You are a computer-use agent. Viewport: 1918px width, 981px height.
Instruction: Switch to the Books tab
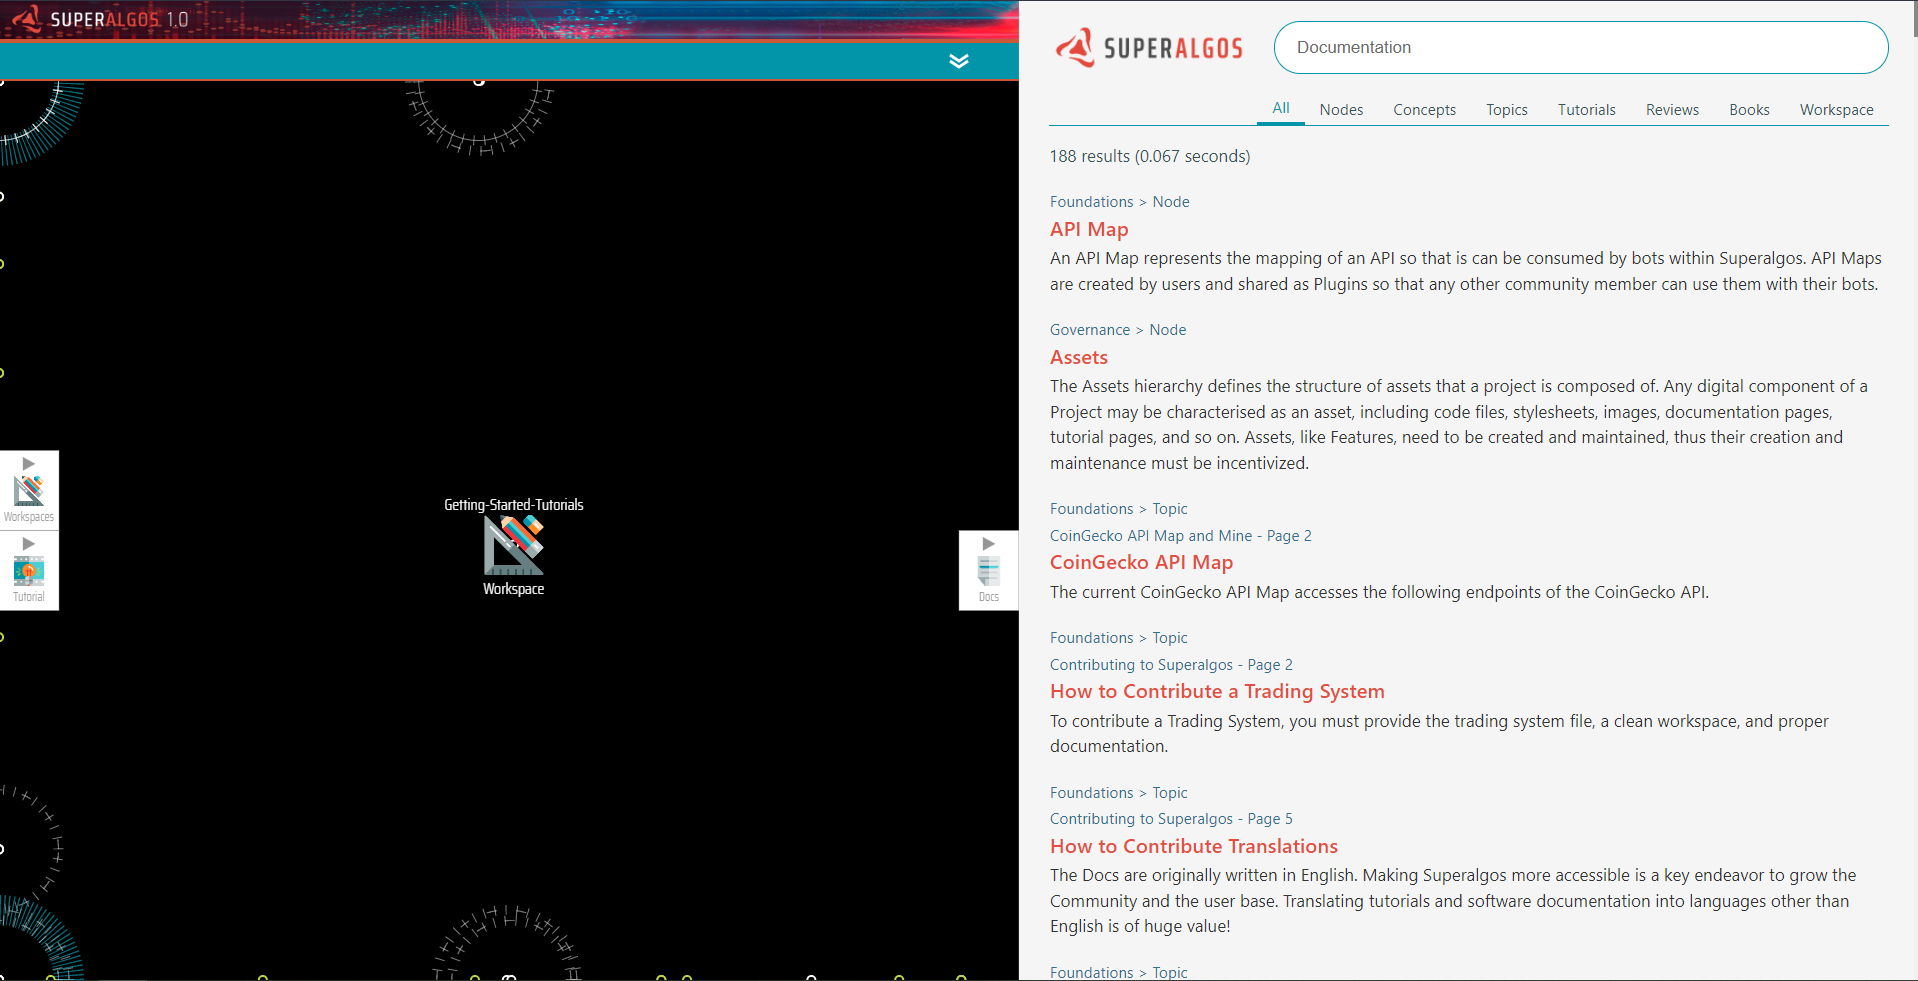click(1749, 110)
